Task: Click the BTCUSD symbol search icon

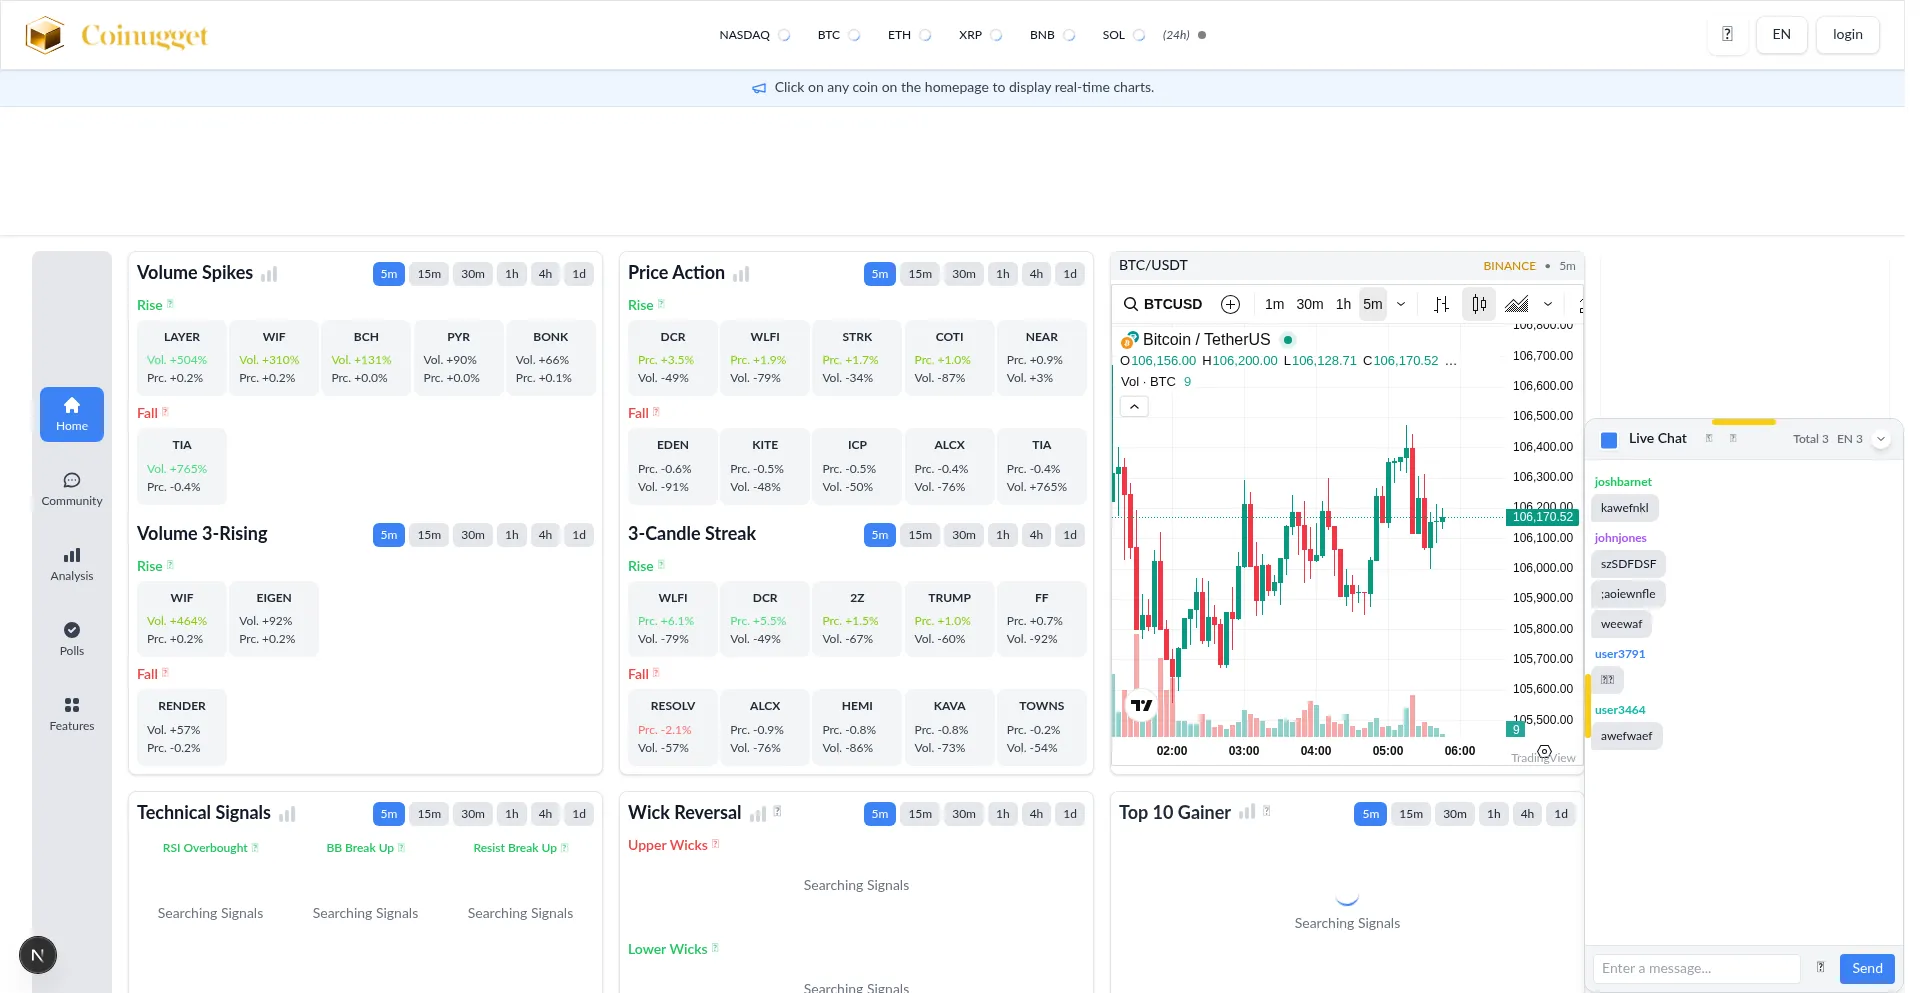Action: click(x=1131, y=304)
